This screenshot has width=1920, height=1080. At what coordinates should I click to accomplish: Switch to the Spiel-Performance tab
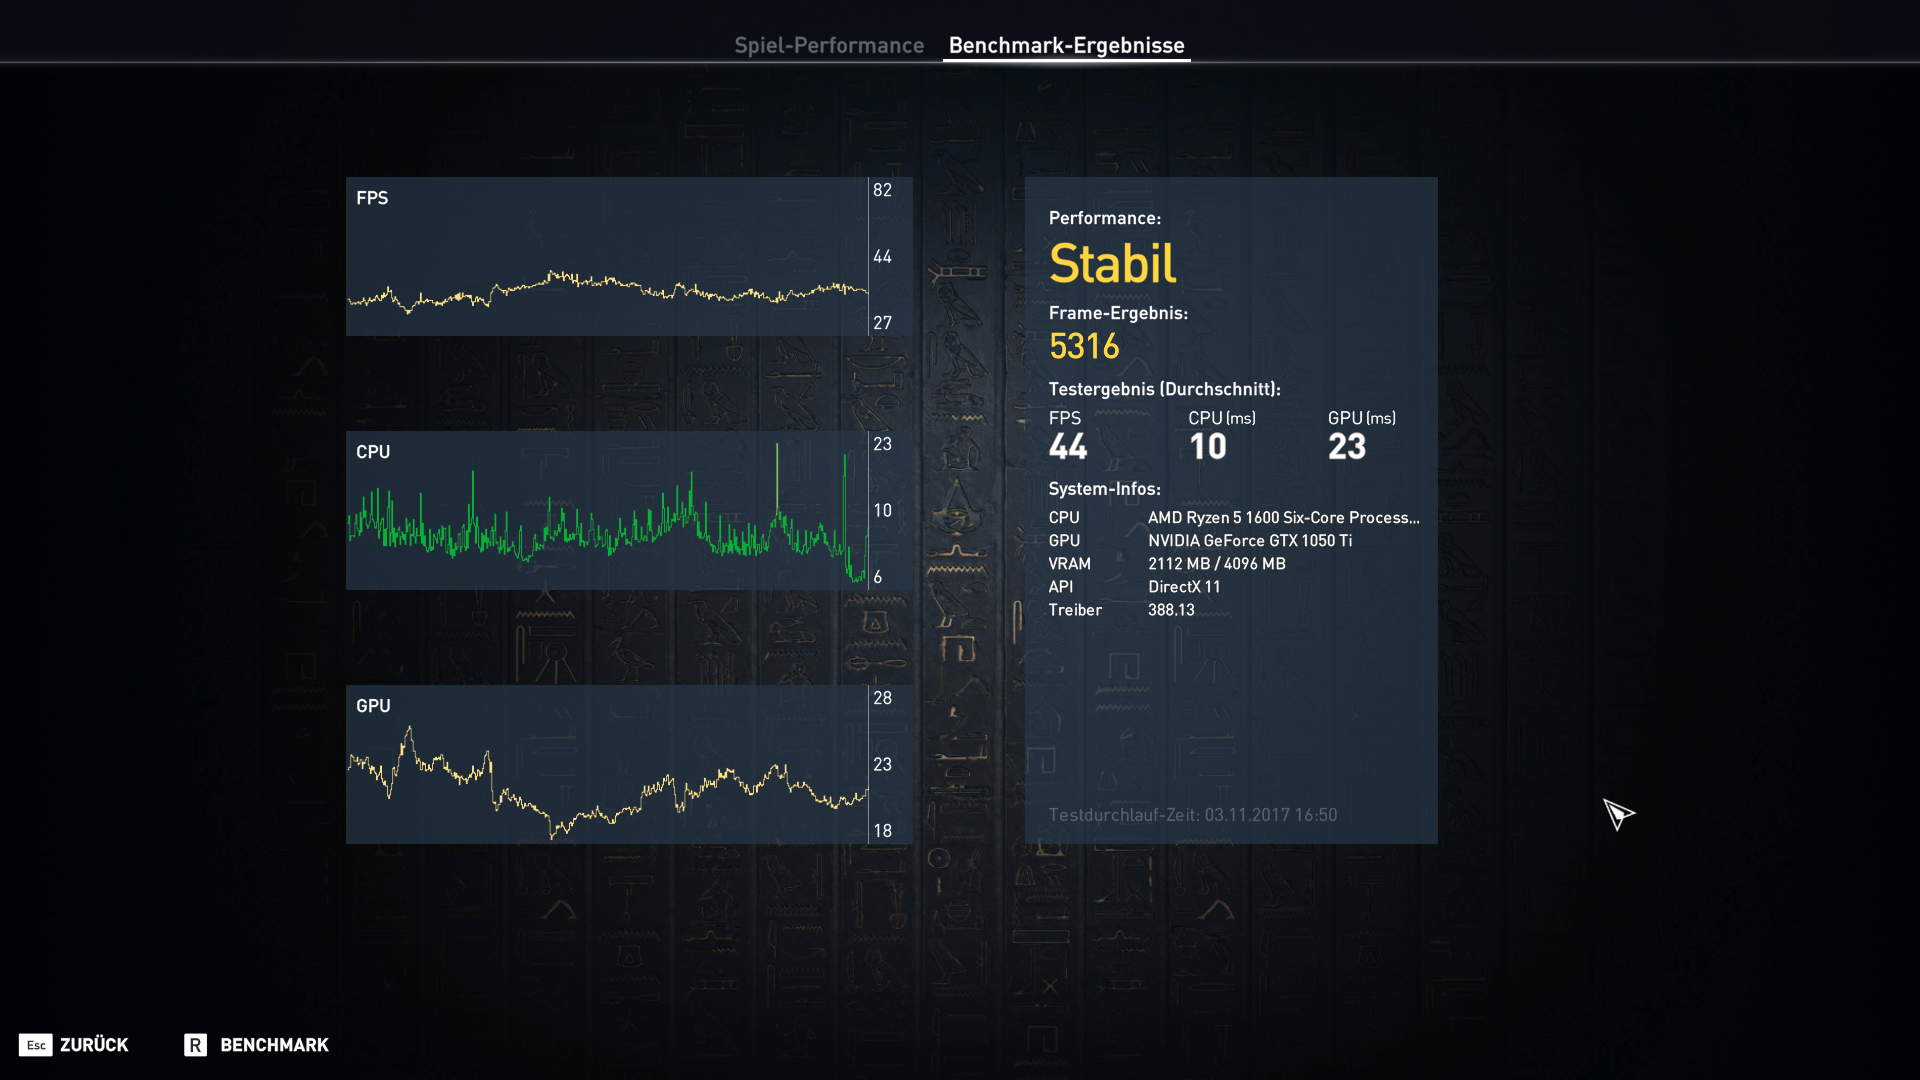click(829, 45)
